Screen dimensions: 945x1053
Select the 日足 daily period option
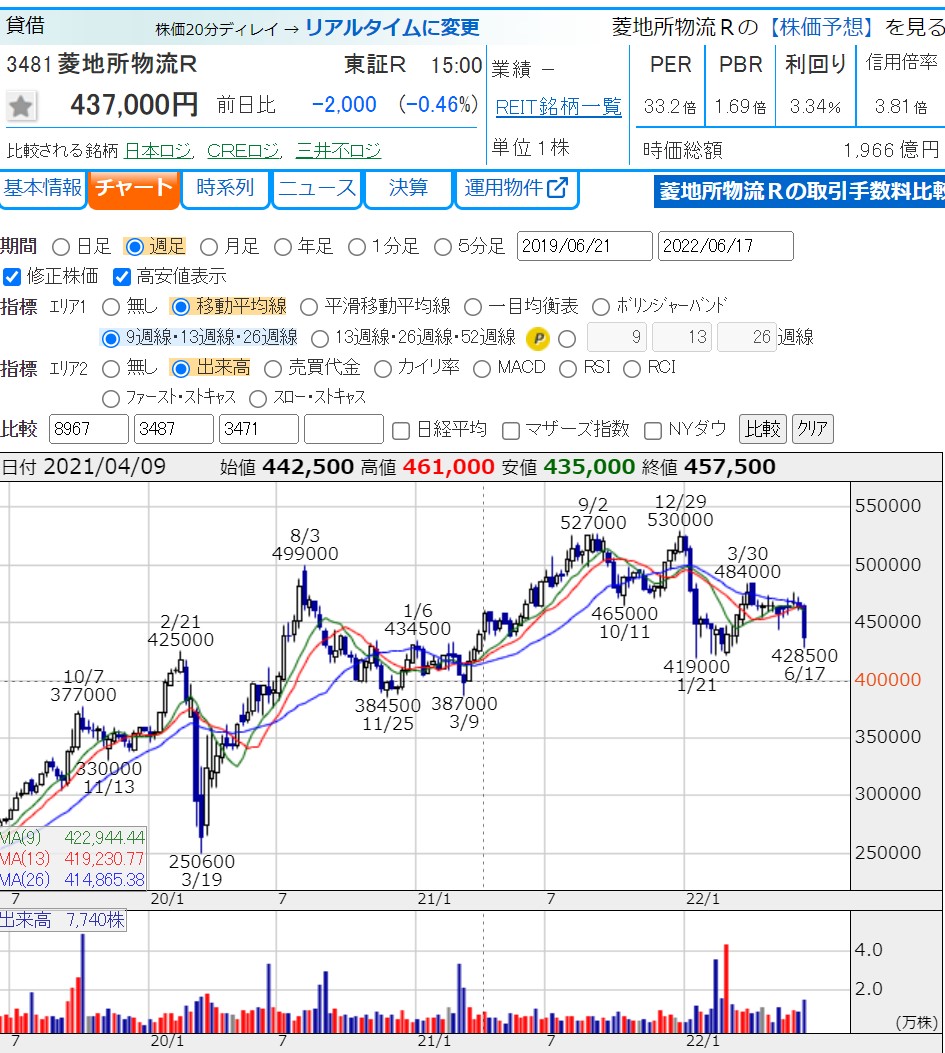[61, 247]
